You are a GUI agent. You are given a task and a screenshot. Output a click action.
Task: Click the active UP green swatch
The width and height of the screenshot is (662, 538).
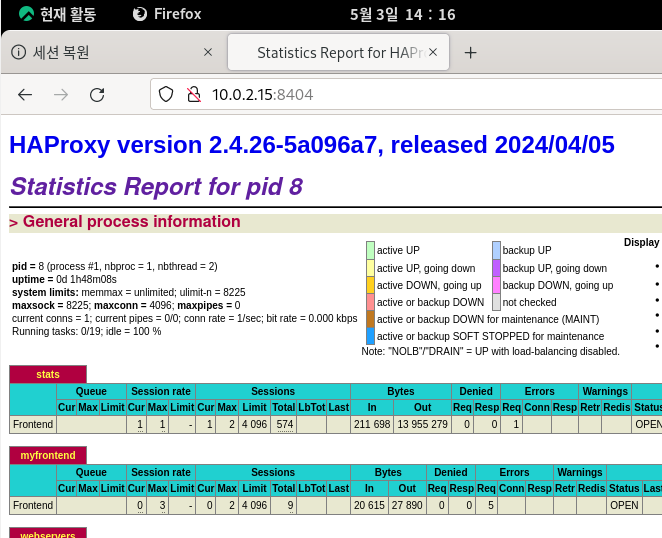(370, 250)
